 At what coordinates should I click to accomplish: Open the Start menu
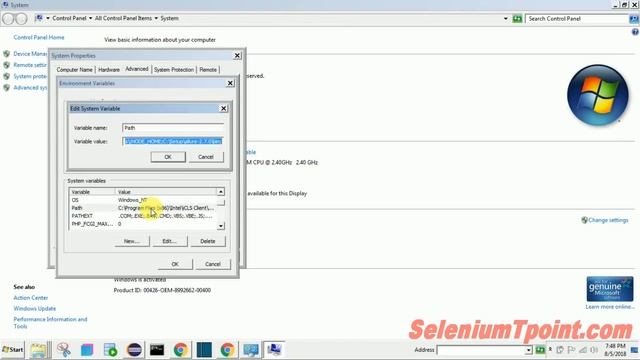tap(13, 350)
